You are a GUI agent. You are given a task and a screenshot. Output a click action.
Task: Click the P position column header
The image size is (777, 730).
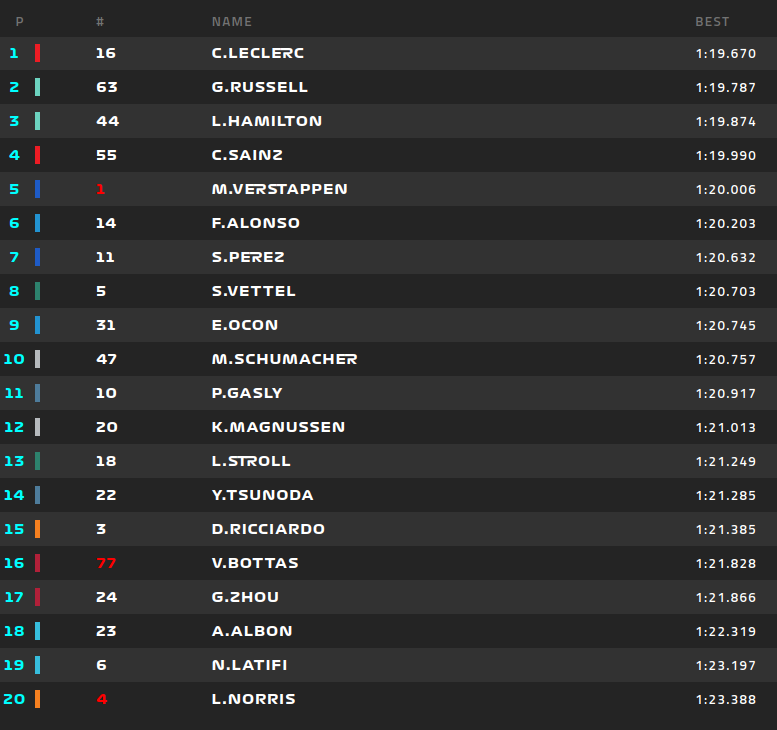(x=20, y=21)
